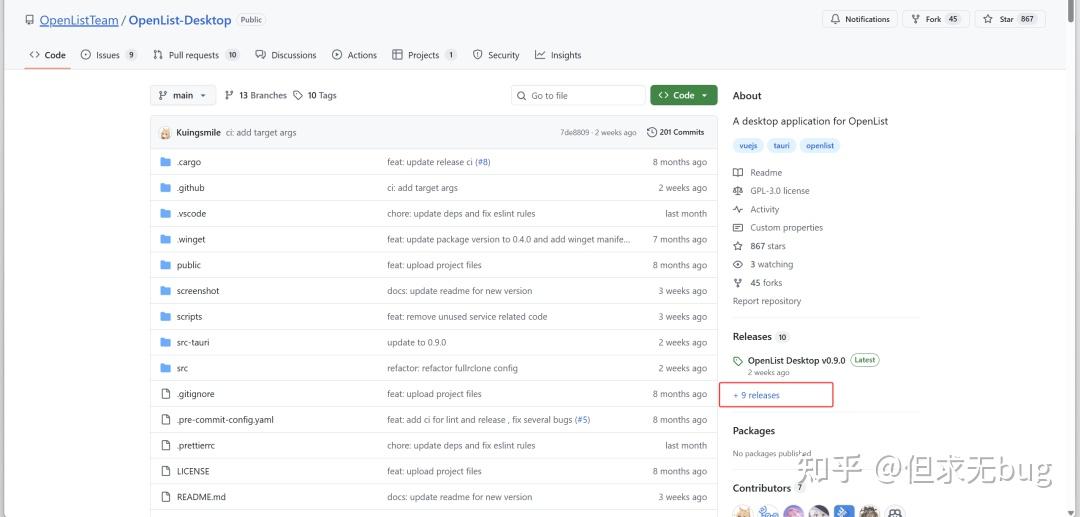Star the OpenList-Desktop repository
This screenshot has height=517, width=1080.
click(1010, 19)
